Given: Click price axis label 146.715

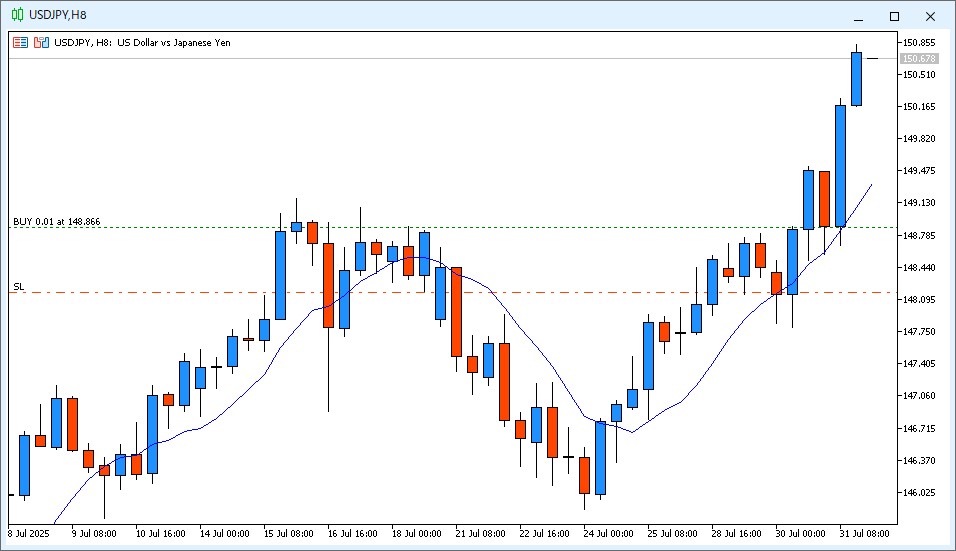Looking at the screenshot, I should tap(919, 428).
